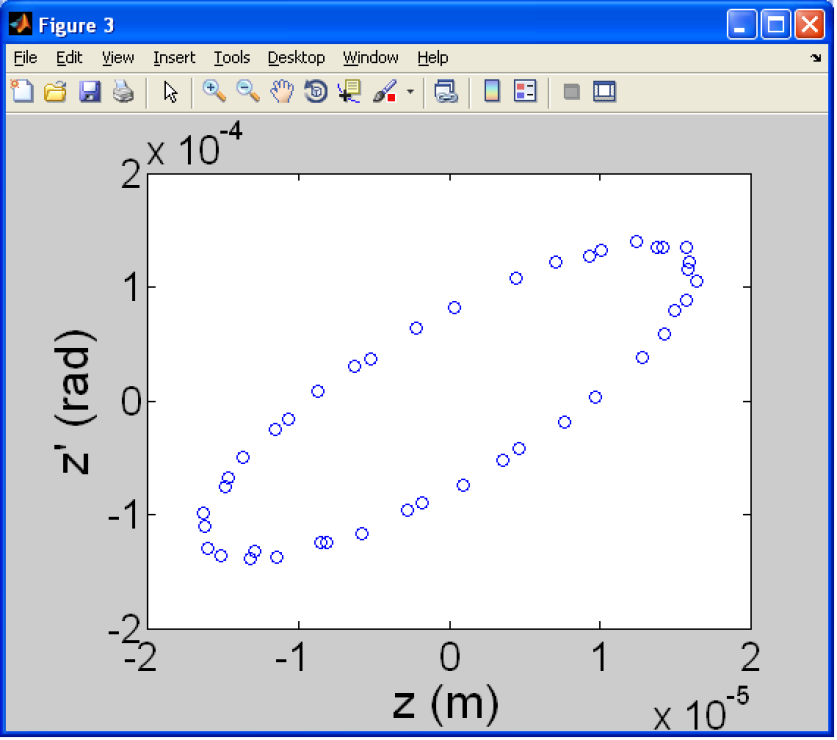This screenshot has height=740, width=837.
Task: Select the Edit Plot arrow tool
Action: click(x=170, y=91)
